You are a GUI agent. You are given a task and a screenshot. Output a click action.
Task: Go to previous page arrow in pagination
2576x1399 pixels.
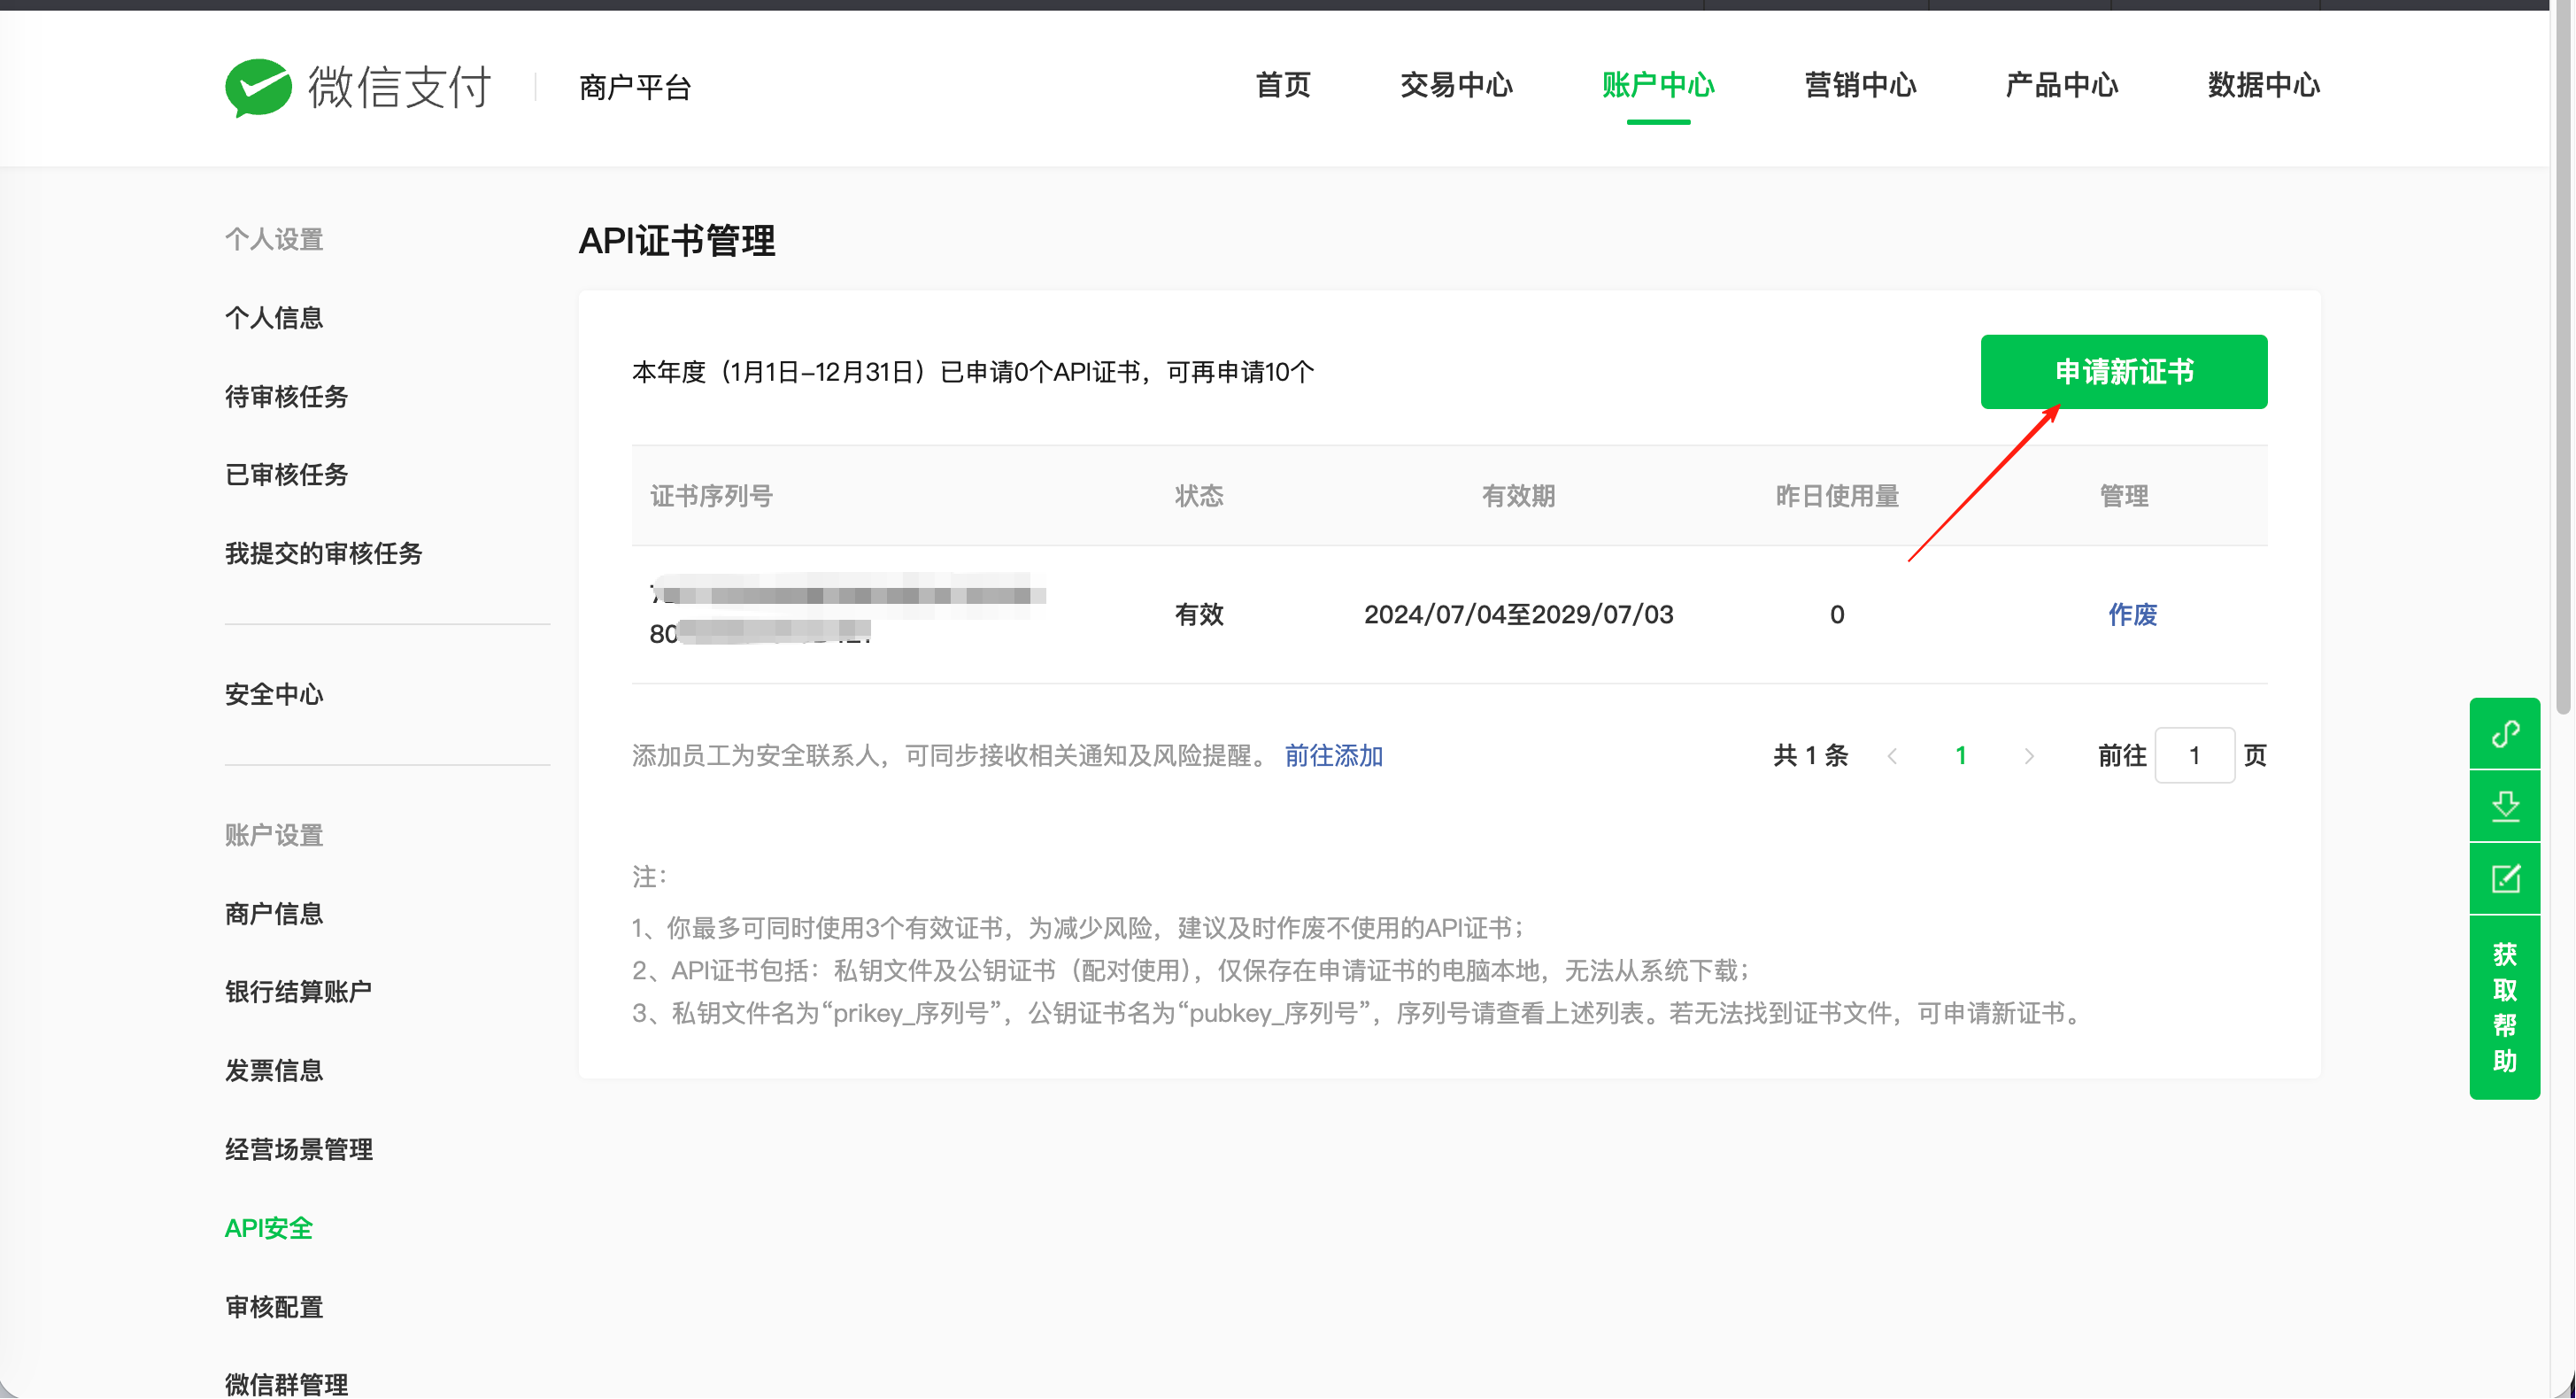[1892, 756]
